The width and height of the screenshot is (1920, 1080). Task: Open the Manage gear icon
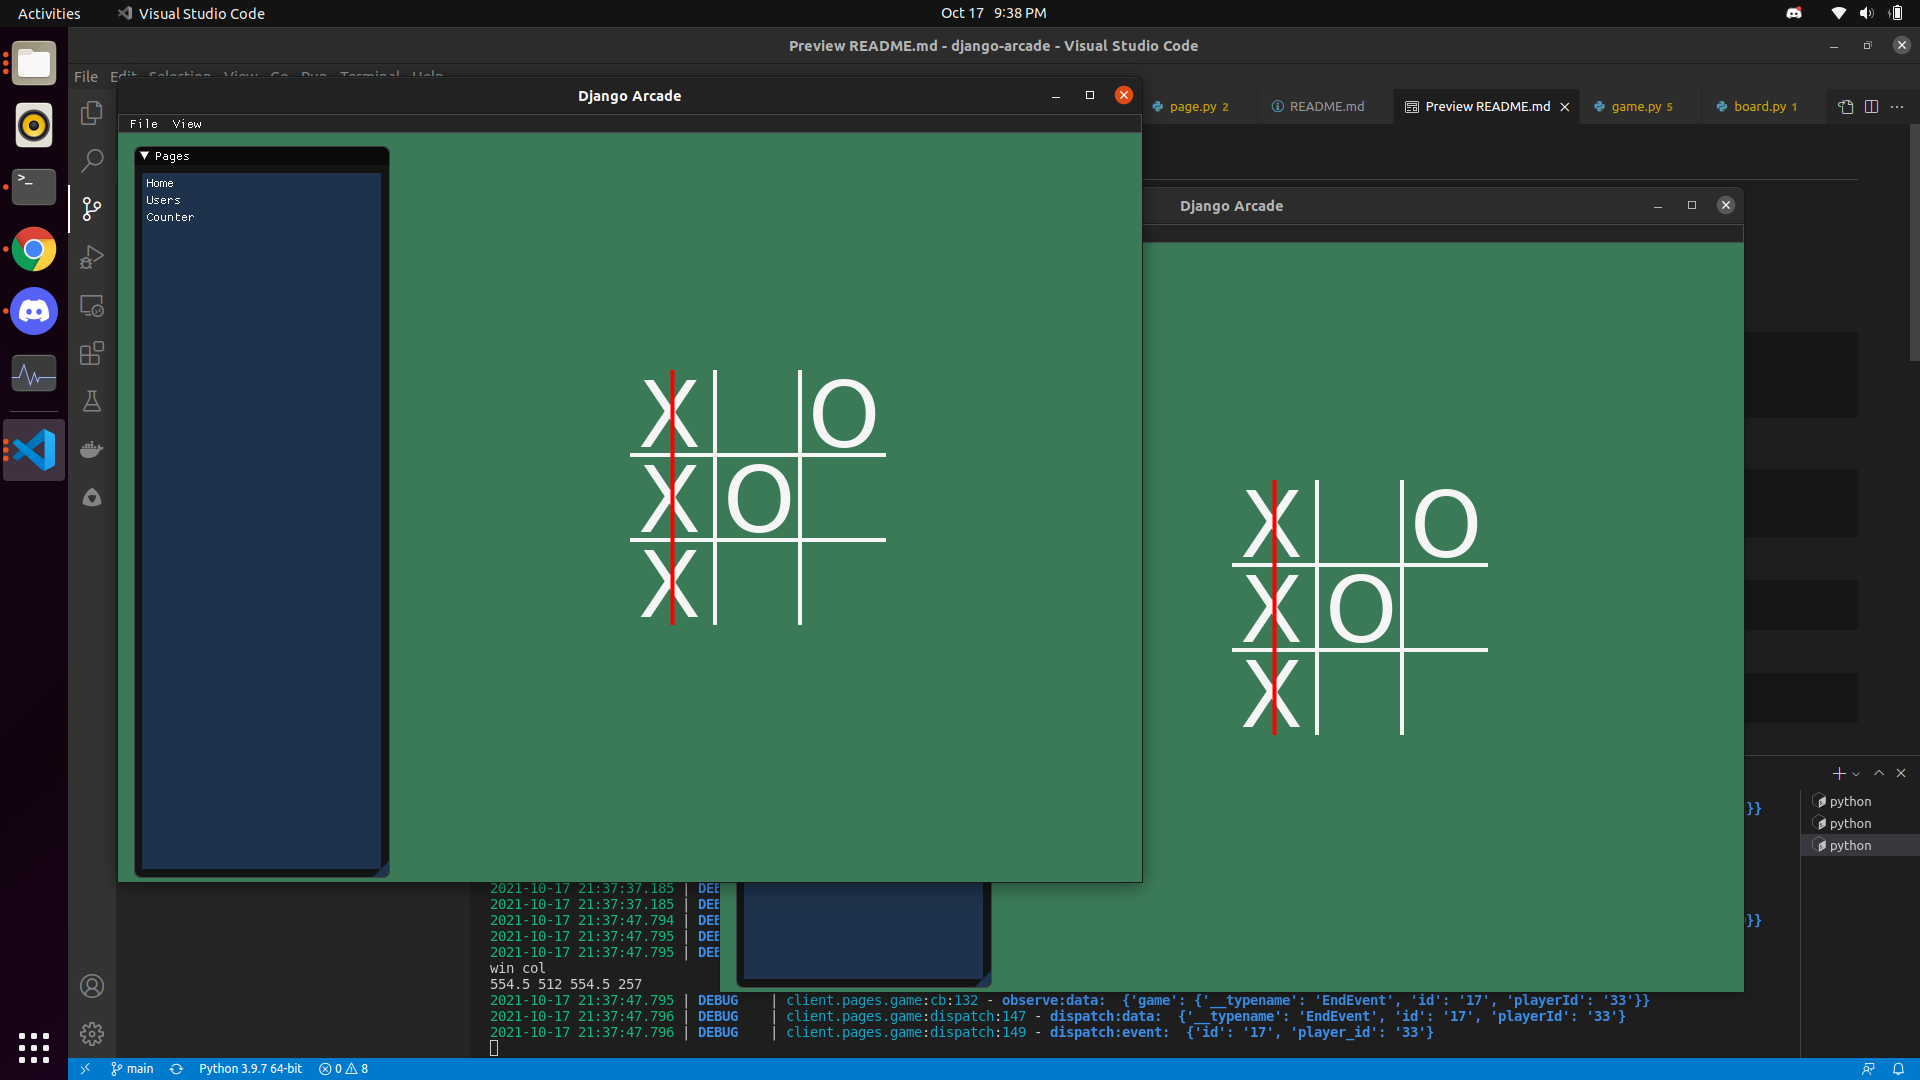click(x=92, y=1034)
